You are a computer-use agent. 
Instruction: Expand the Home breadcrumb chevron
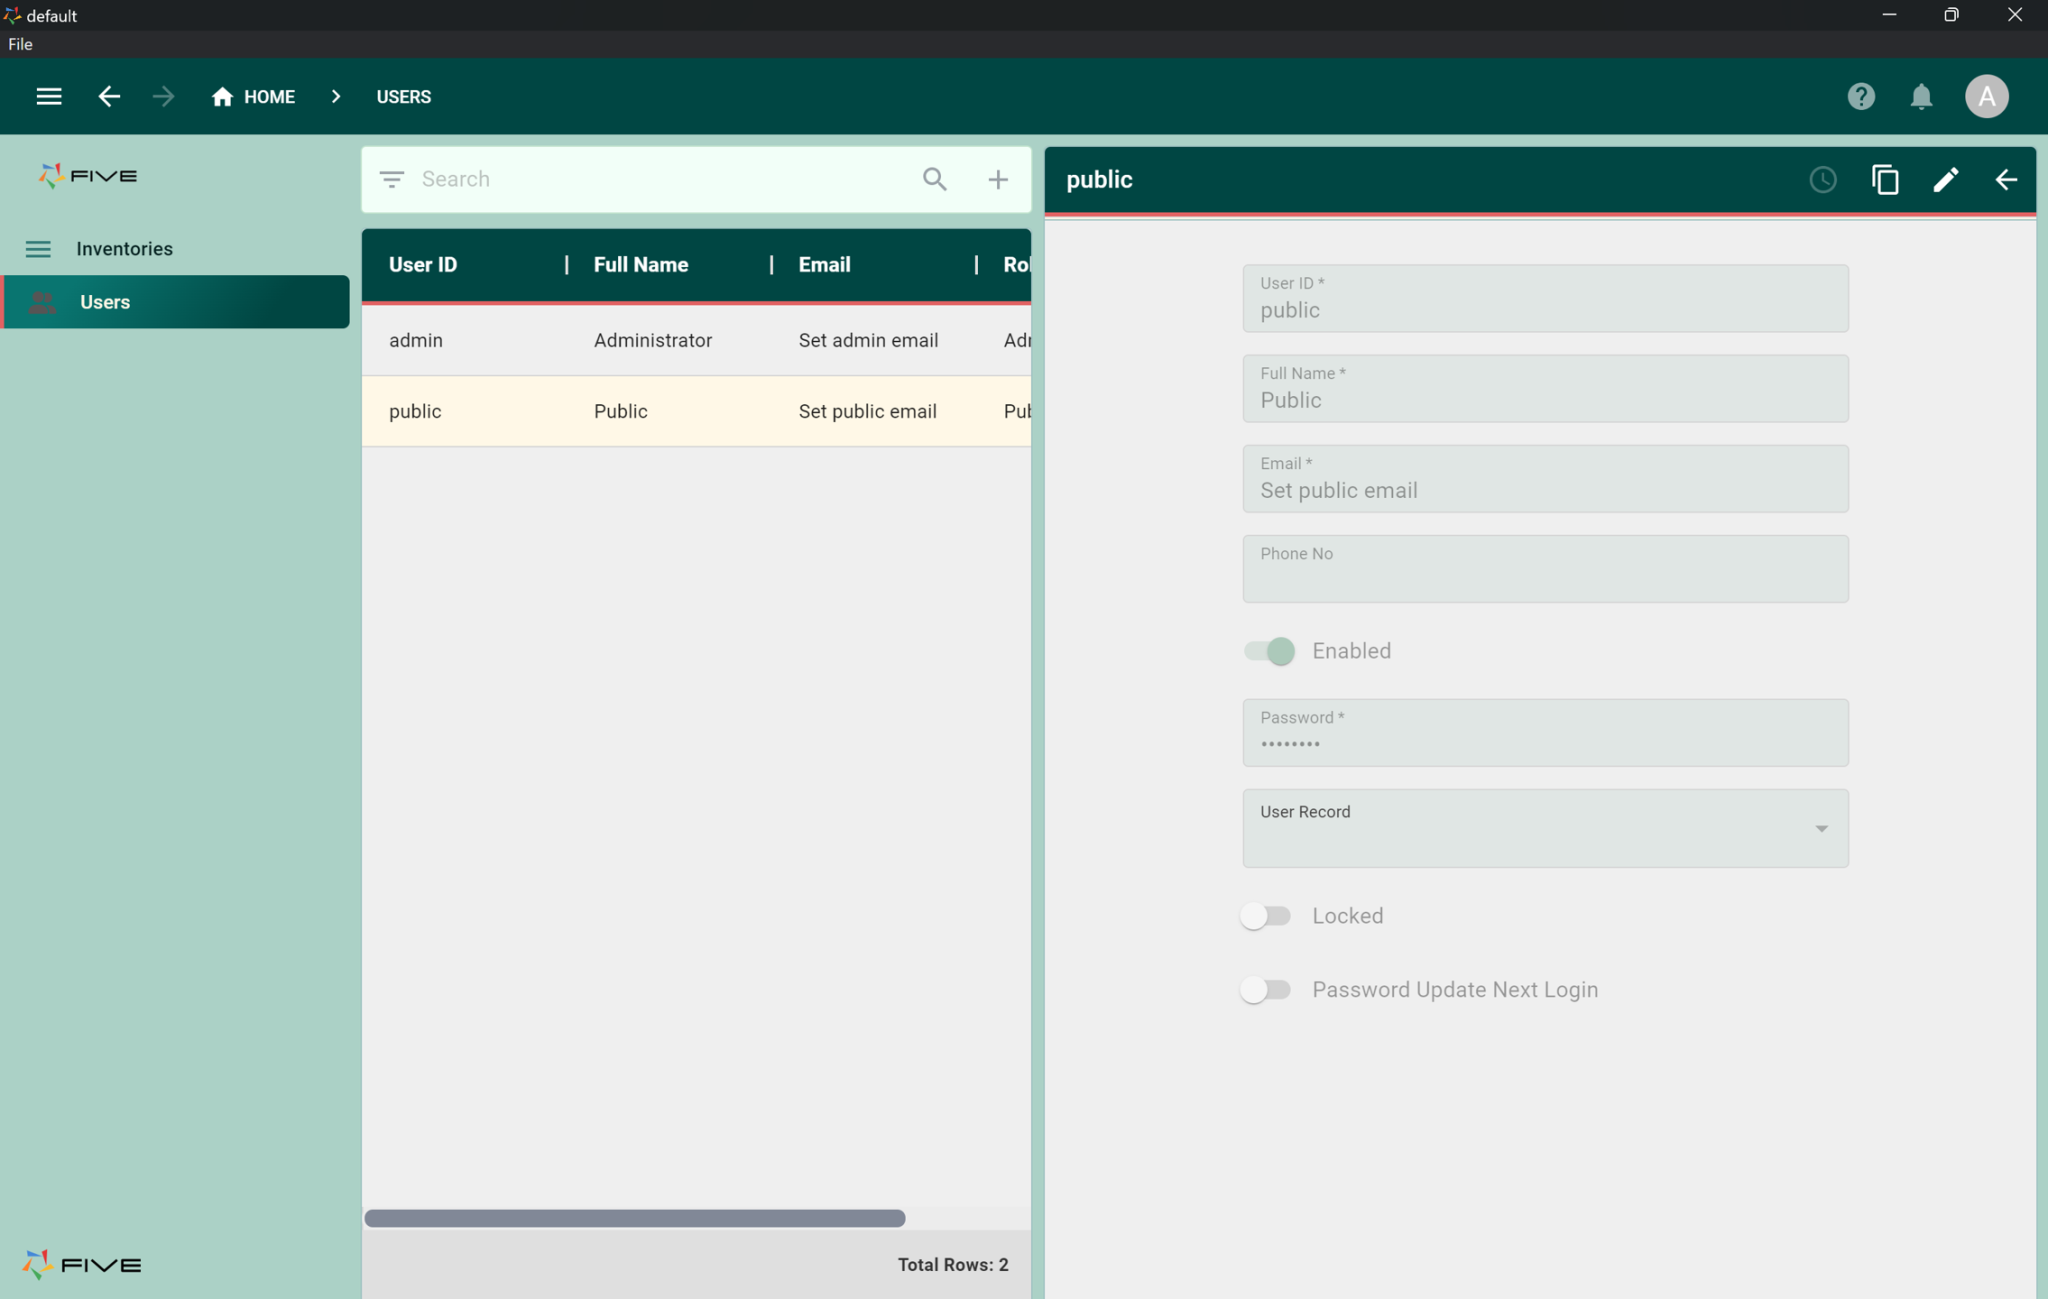coord(336,96)
